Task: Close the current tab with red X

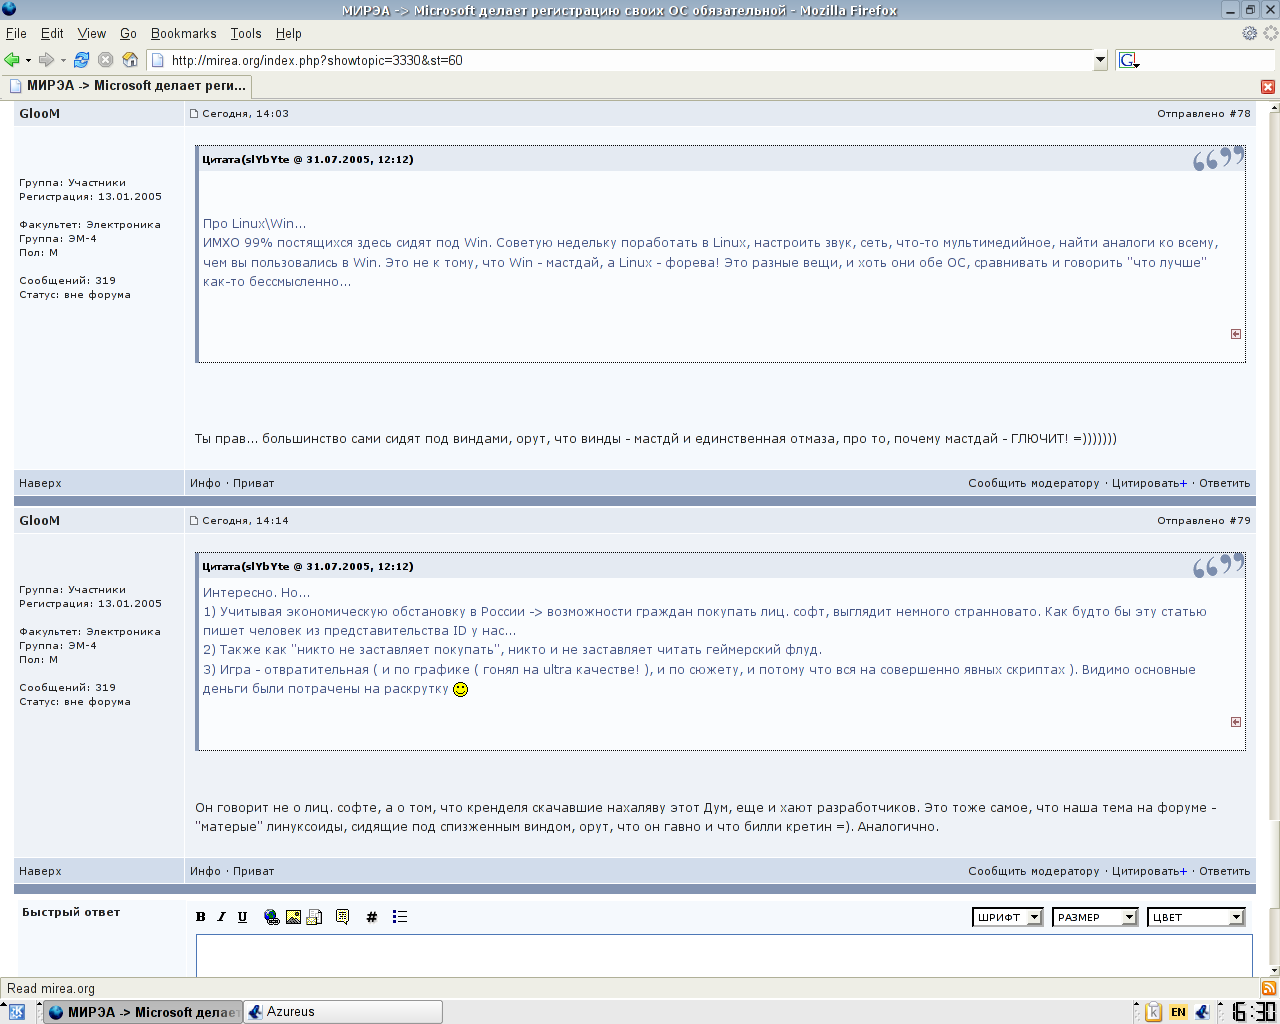Action: pyautogui.click(x=1267, y=87)
